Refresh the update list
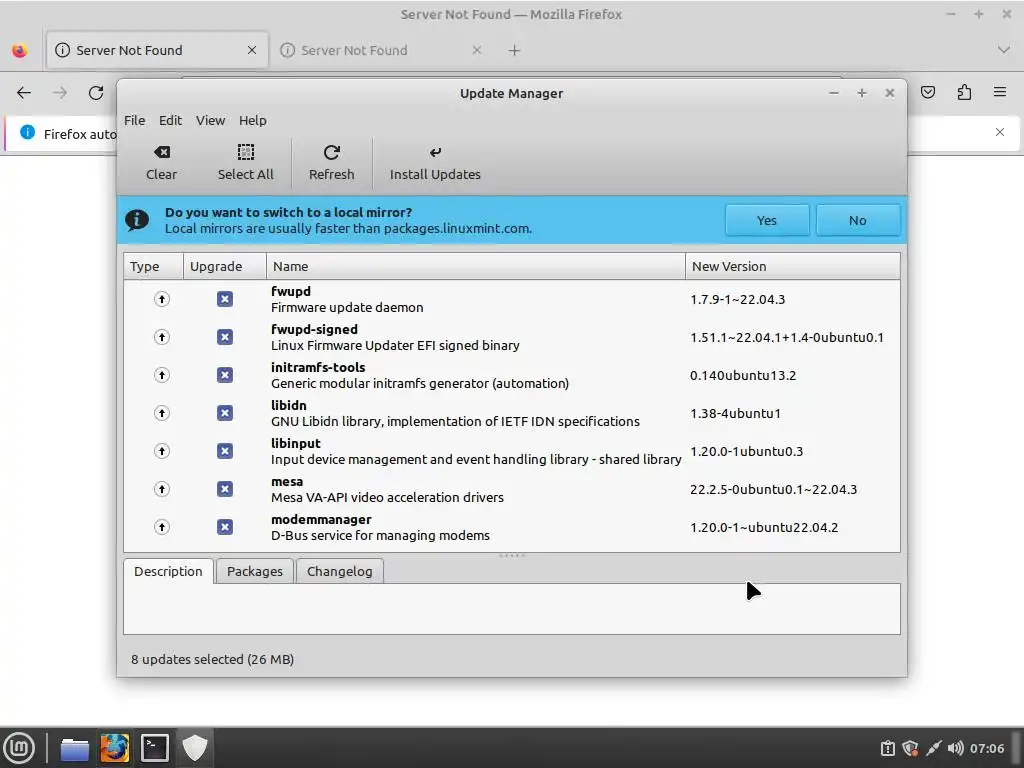This screenshot has height=768, width=1024. point(331,163)
